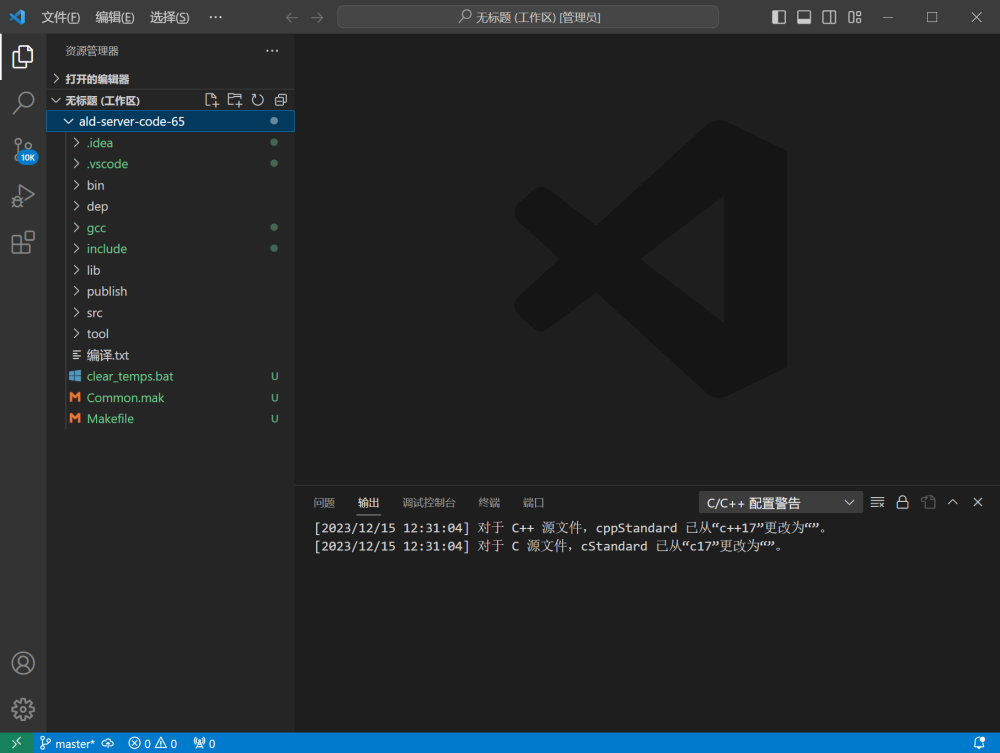Refresh the explorer file tree
The image size is (1000, 753).
[x=257, y=100]
